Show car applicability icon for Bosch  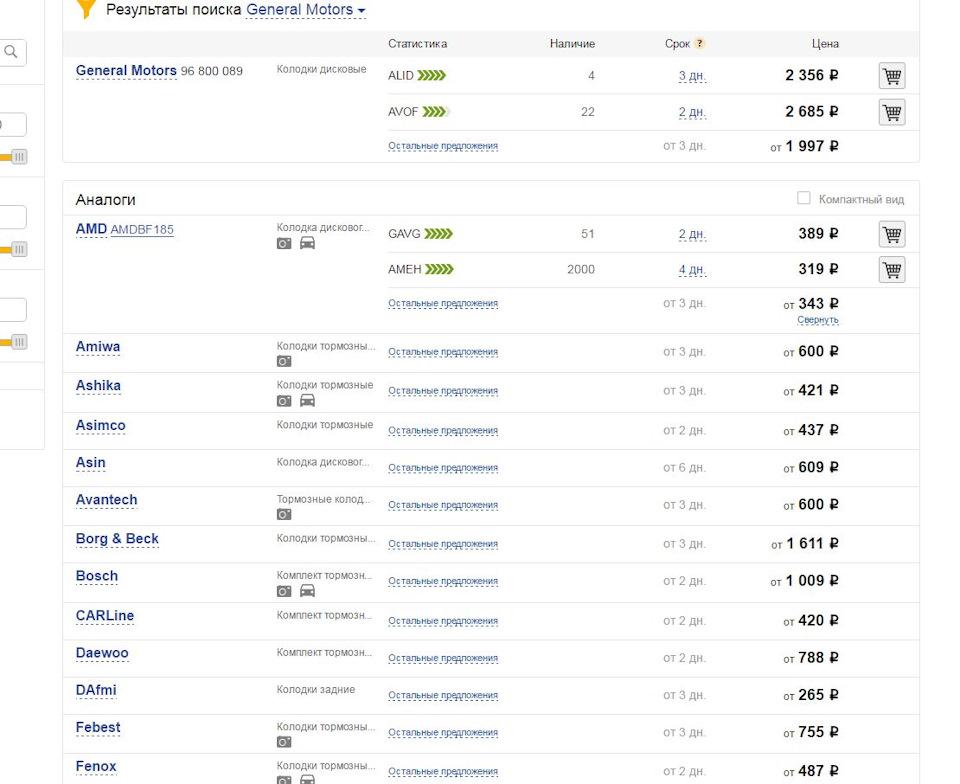click(x=307, y=591)
